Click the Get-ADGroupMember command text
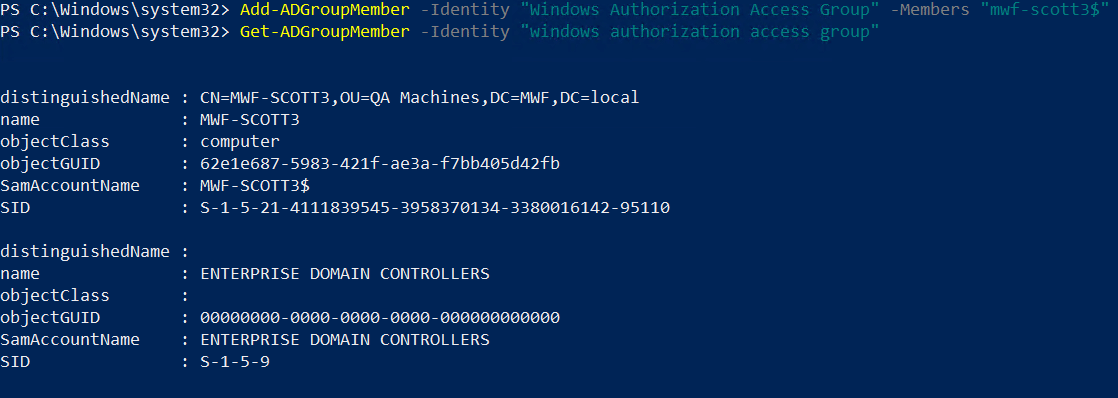 point(324,32)
